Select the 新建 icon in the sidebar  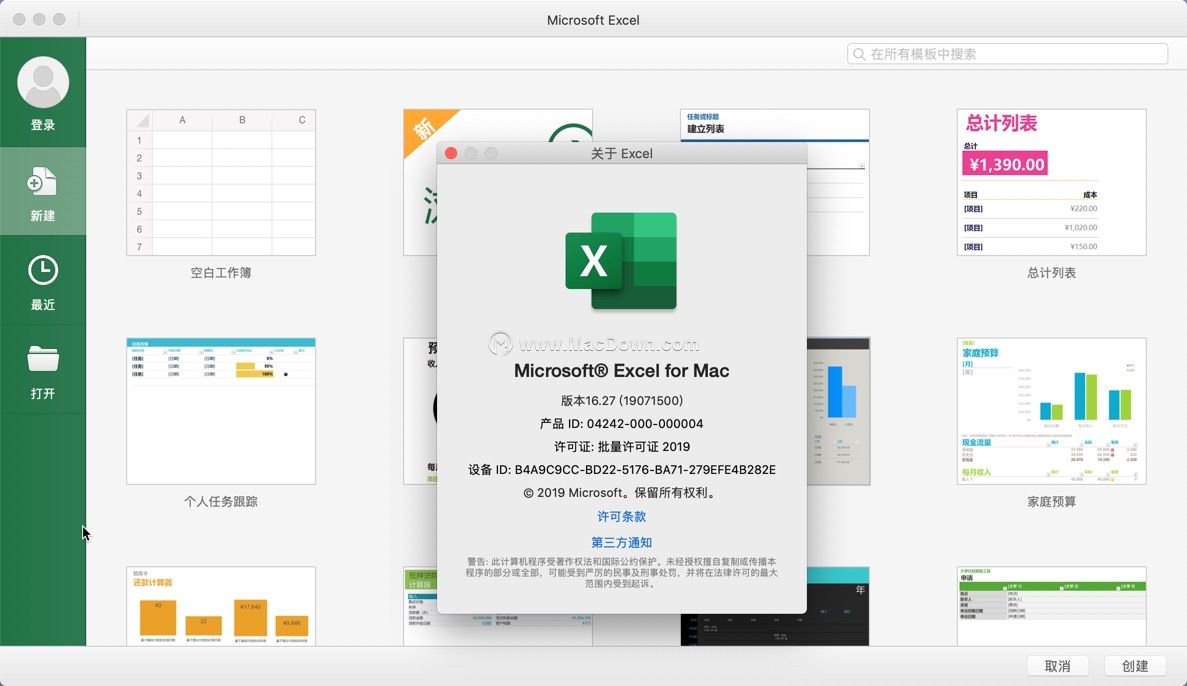[42, 182]
